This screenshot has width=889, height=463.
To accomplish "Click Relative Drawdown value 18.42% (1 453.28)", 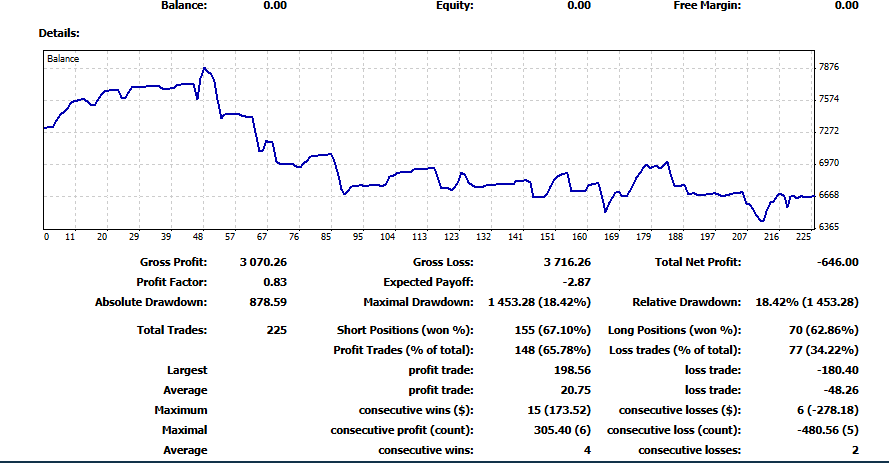I will pyautogui.click(x=807, y=302).
